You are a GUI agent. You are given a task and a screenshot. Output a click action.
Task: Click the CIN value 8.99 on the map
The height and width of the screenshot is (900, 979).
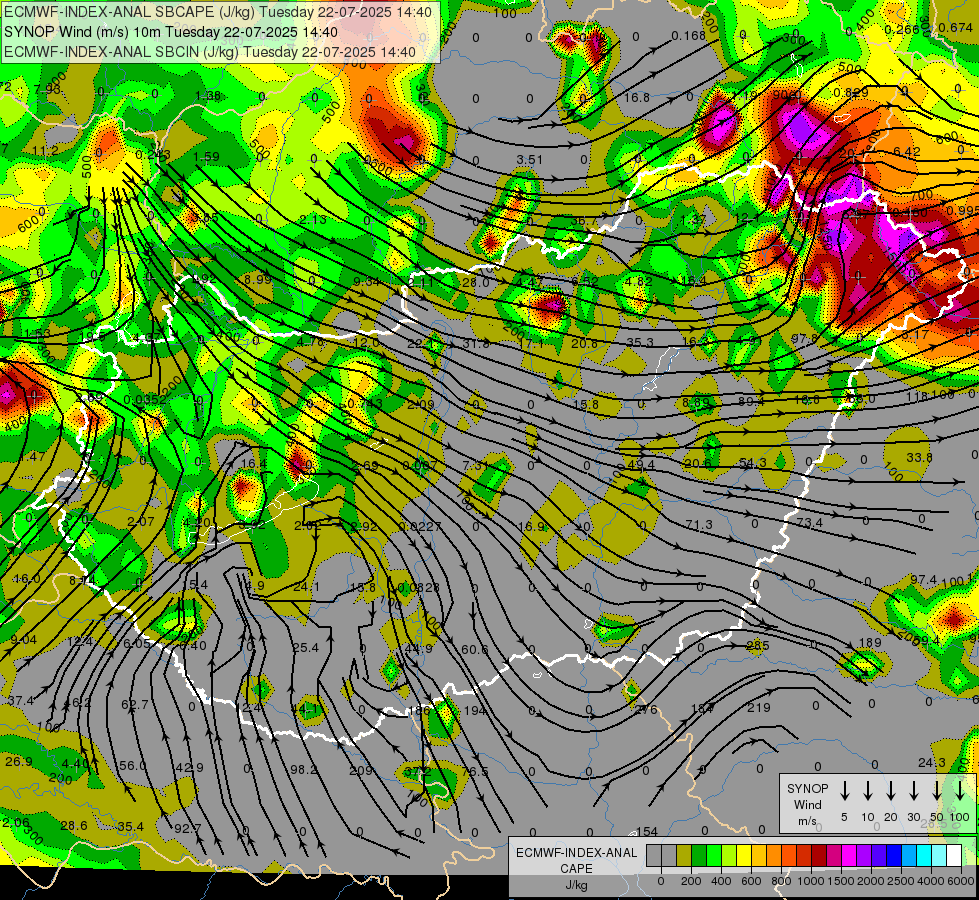258,280
